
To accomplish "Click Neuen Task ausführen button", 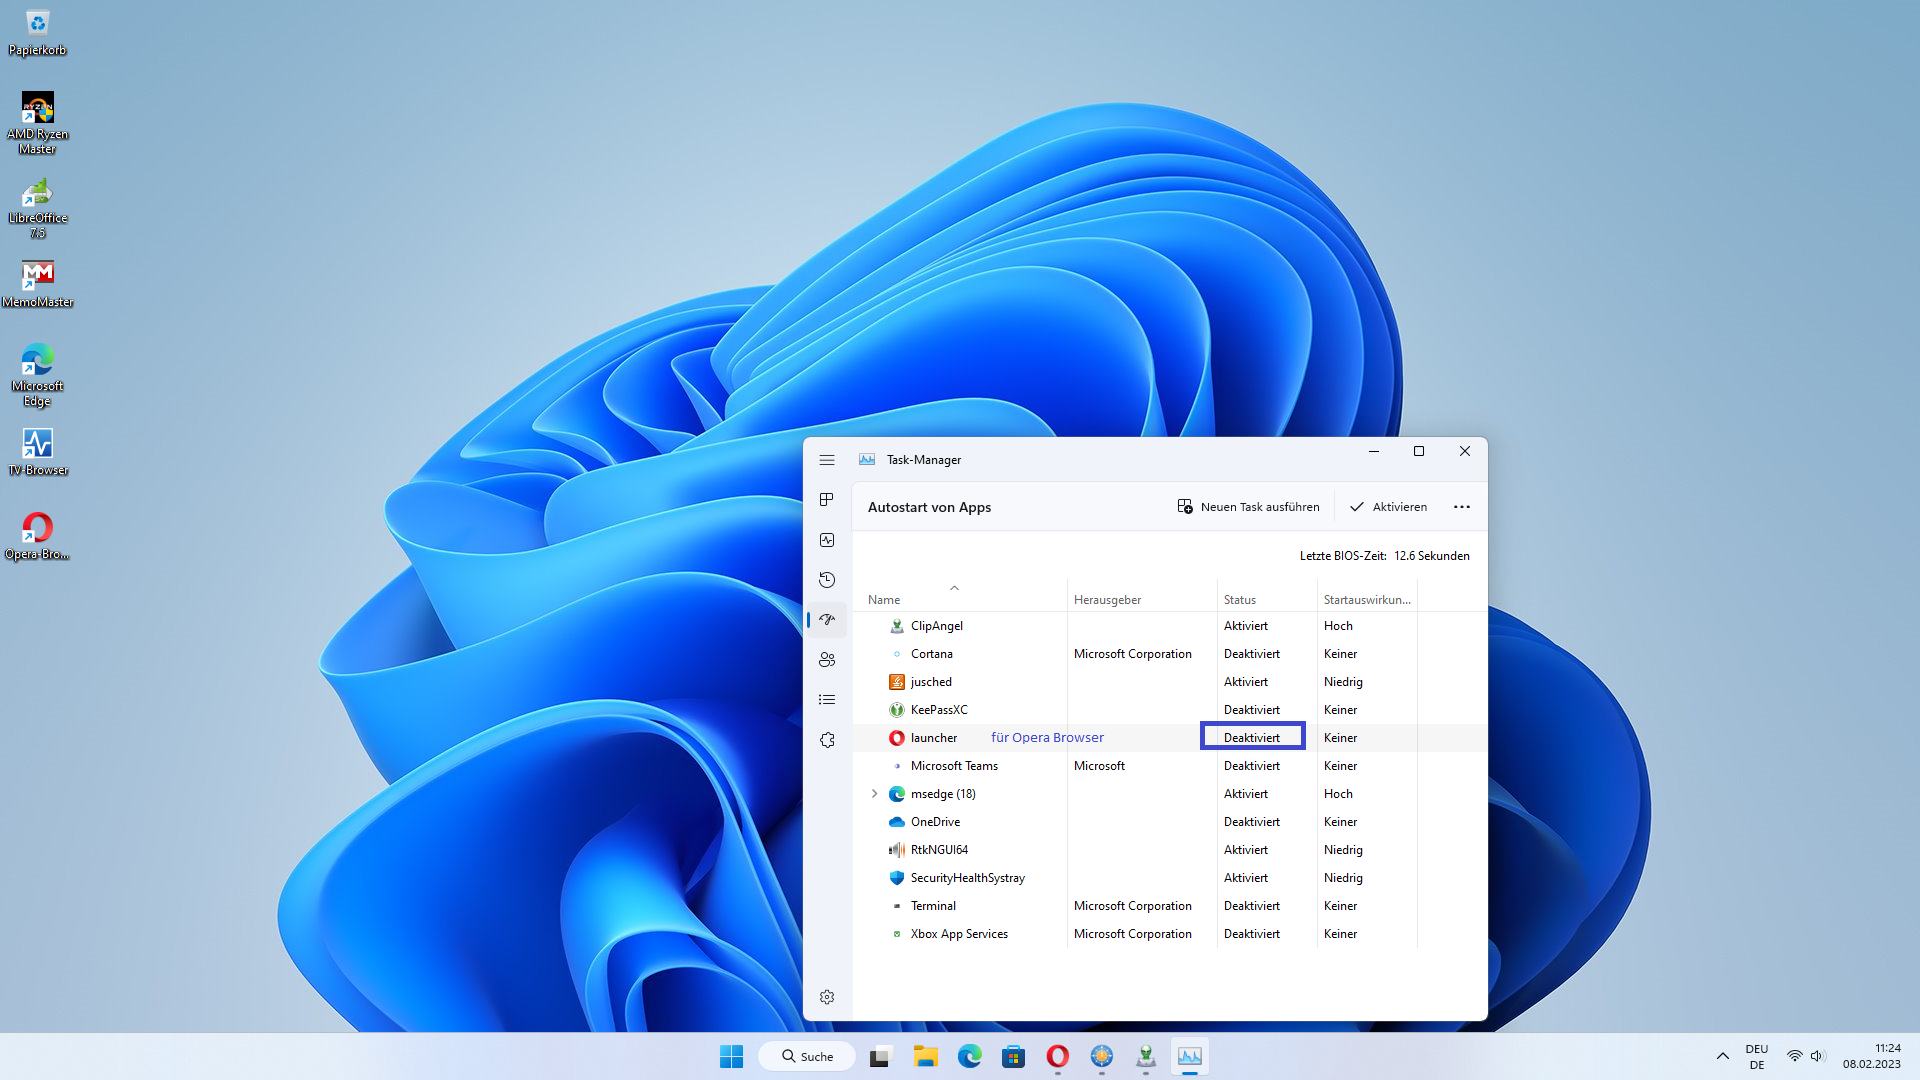I will (x=1248, y=507).
